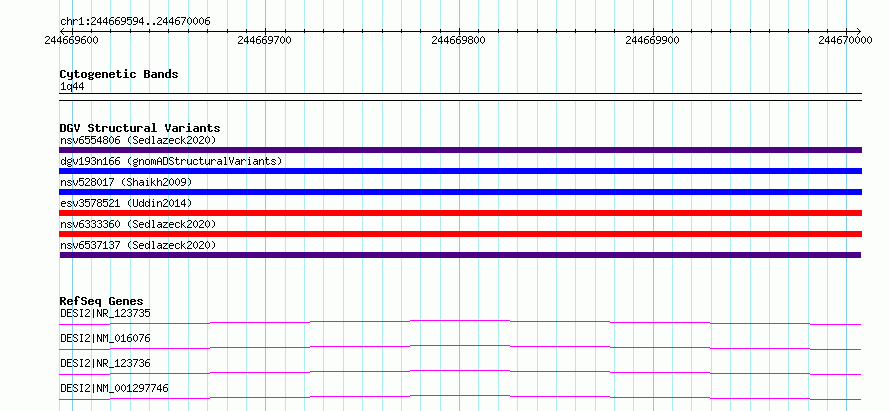The image size is (890, 411).
Task: Click ruler coordinate 244670000
Action: click(846, 40)
